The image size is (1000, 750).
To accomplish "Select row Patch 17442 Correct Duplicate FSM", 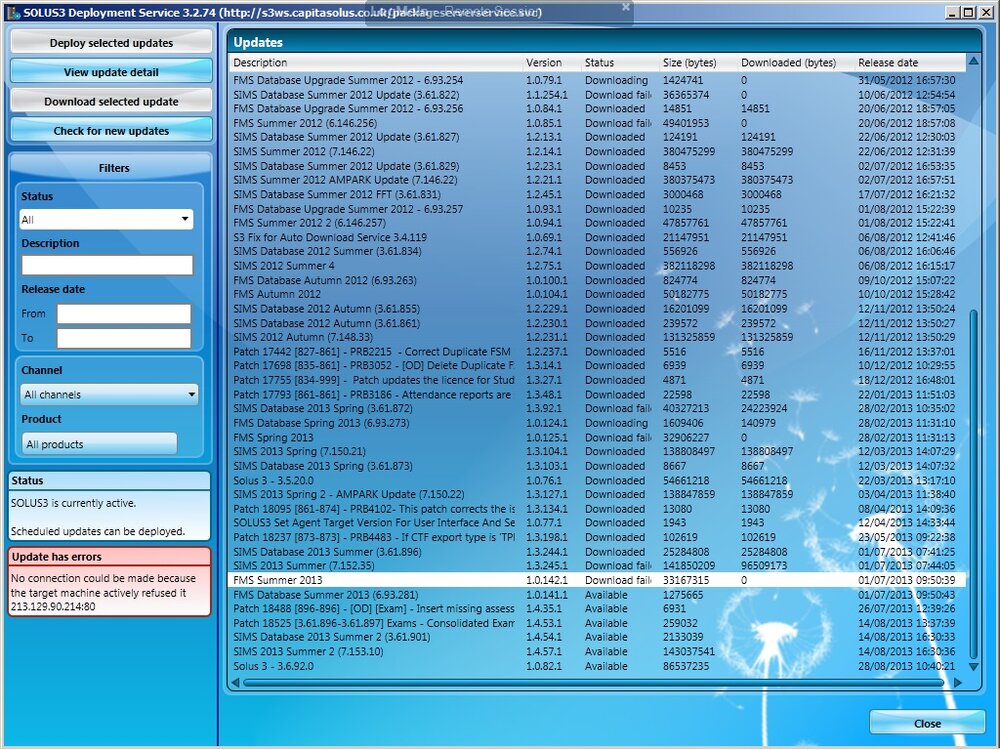I will [597, 351].
